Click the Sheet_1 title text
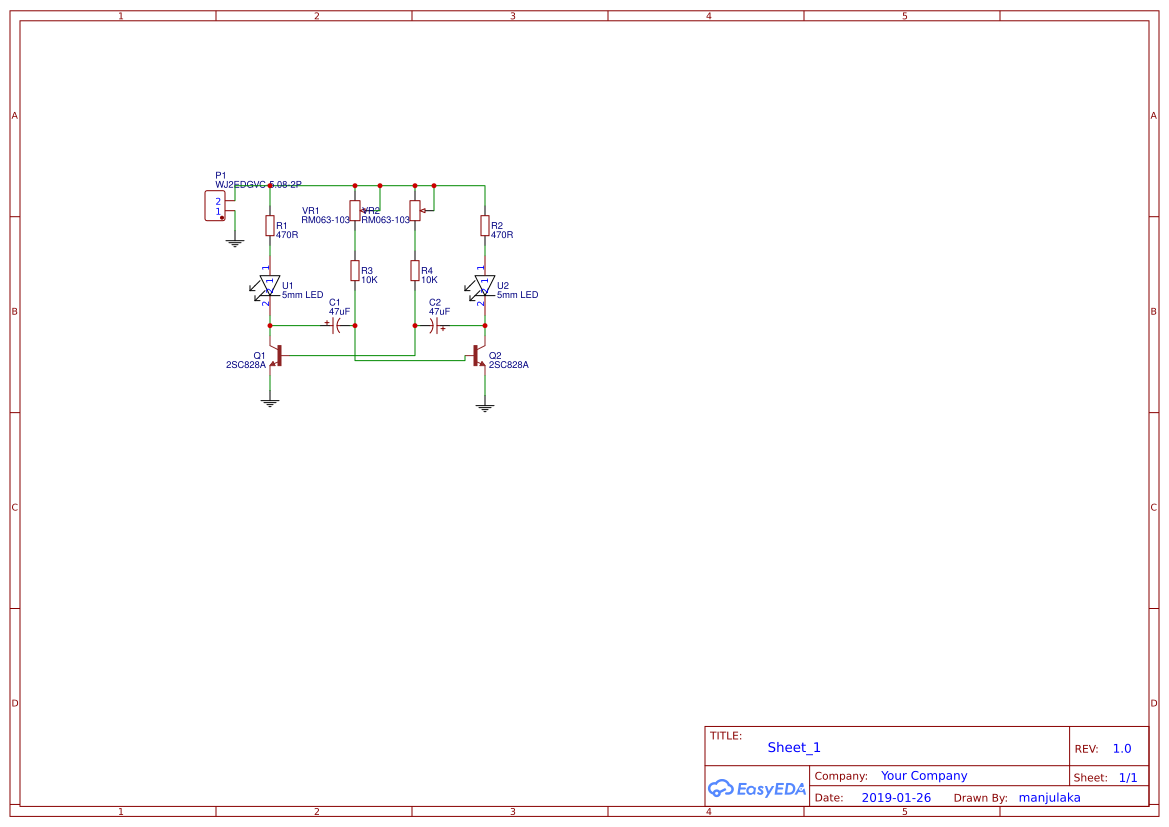 [x=794, y=747]
